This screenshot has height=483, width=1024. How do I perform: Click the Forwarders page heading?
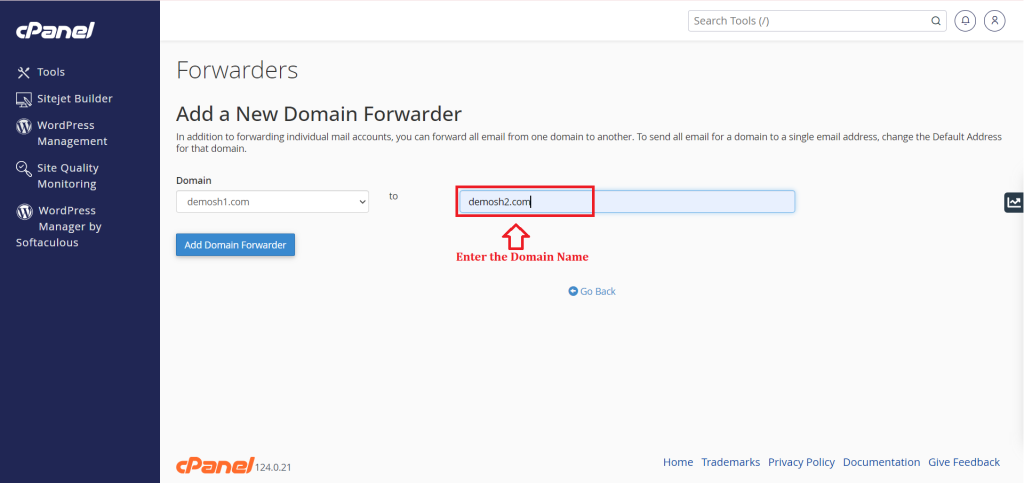pos(237,70)
